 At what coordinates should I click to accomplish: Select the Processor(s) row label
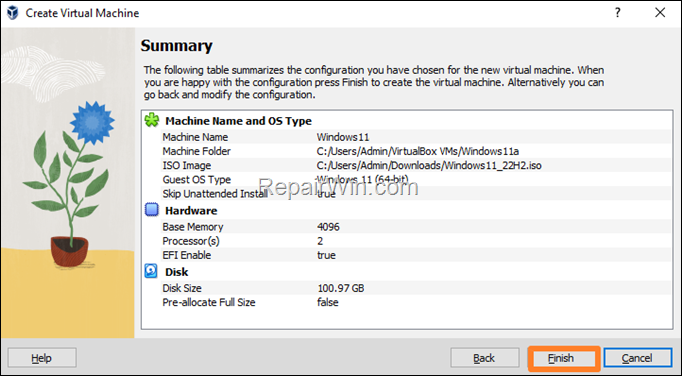pyautogui.click(x=191, y=241)
